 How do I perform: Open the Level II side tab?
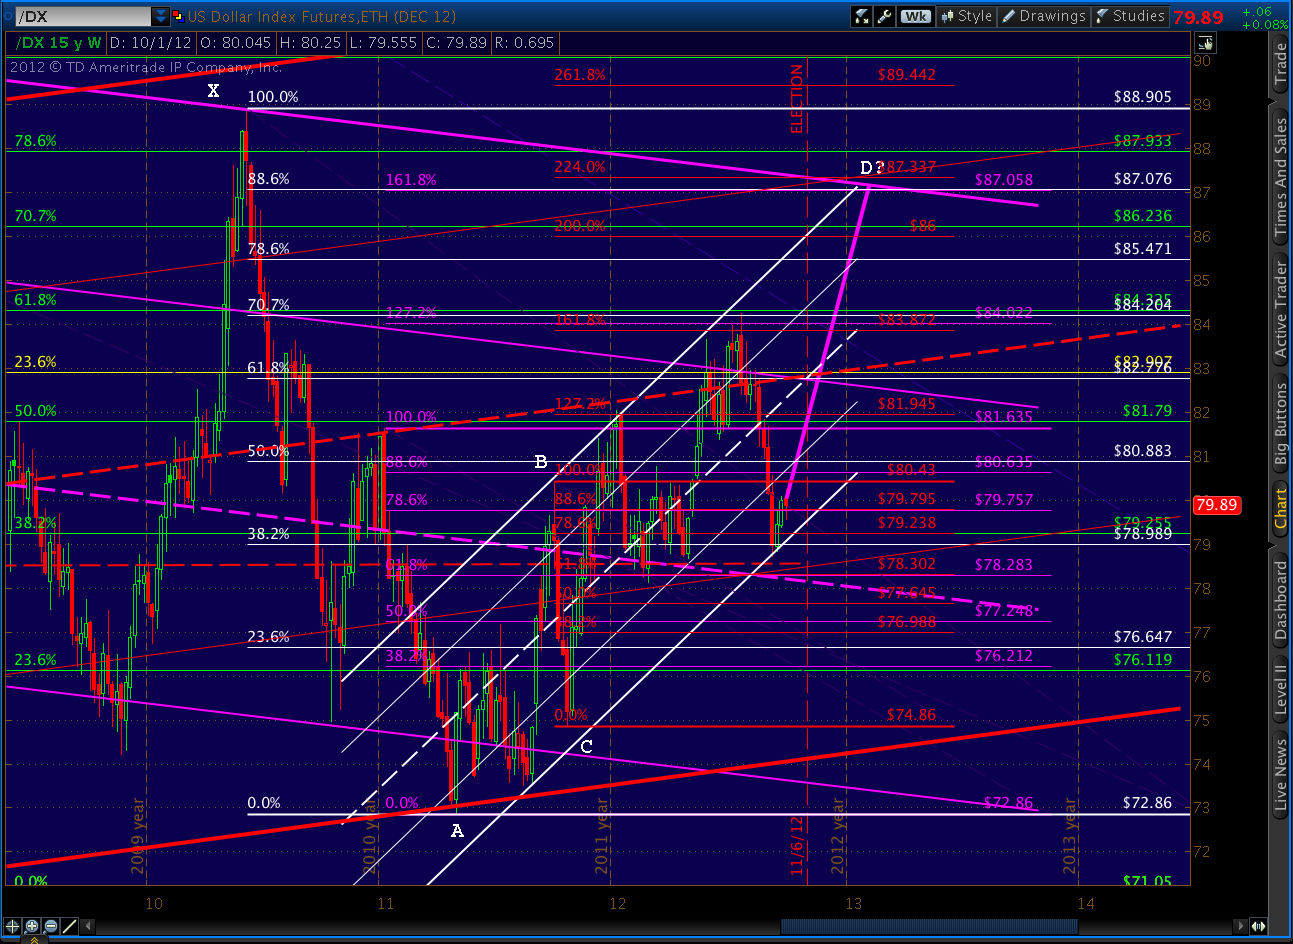coord(1280,688)
